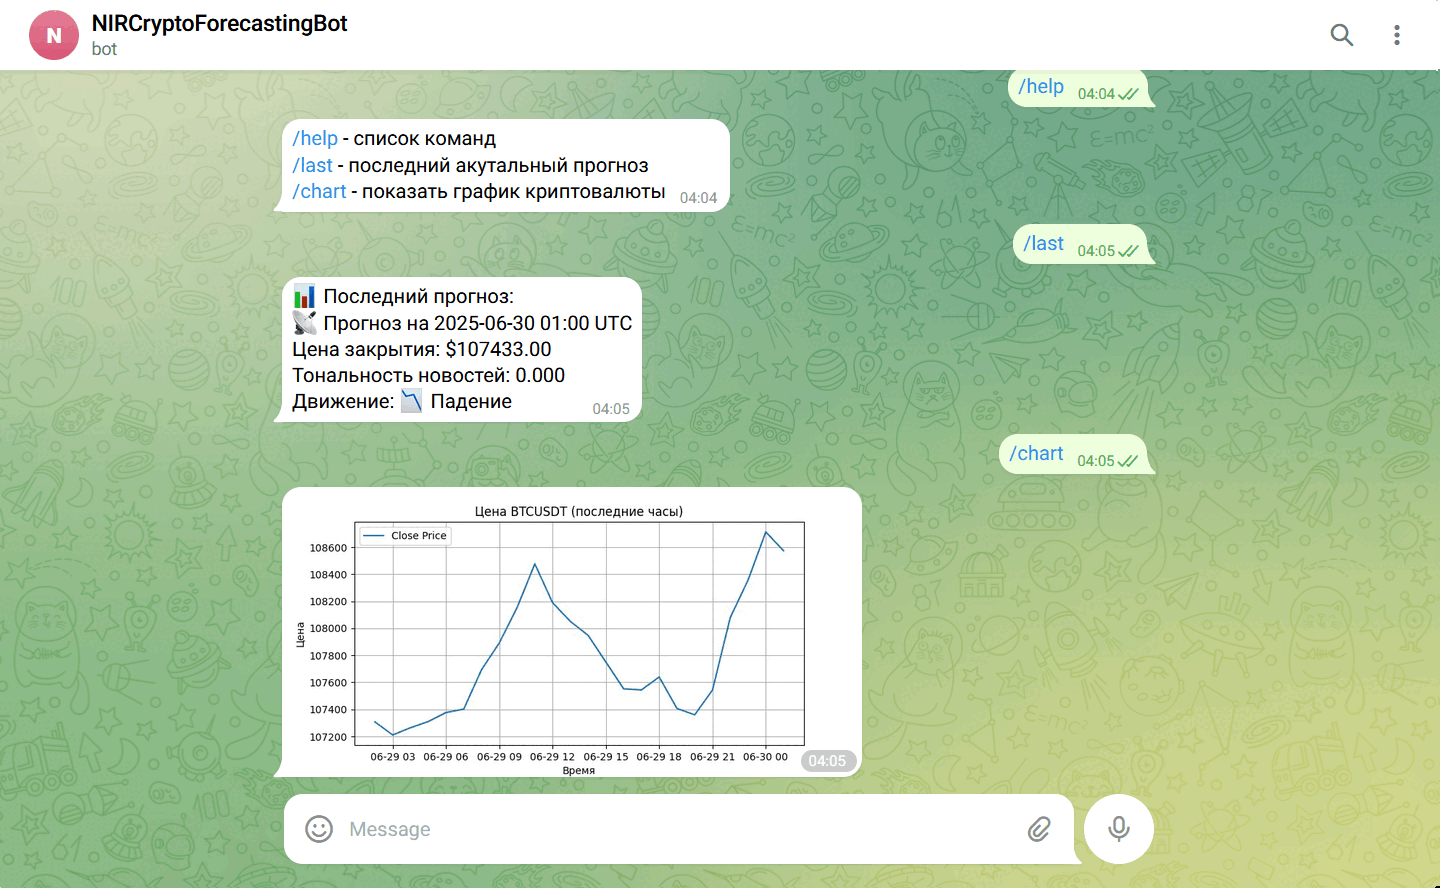Screen dimensions: 1440x888
Task: Click the falling chart emoji after Движение
Action: pyautogui.click(x=409, y=401)
